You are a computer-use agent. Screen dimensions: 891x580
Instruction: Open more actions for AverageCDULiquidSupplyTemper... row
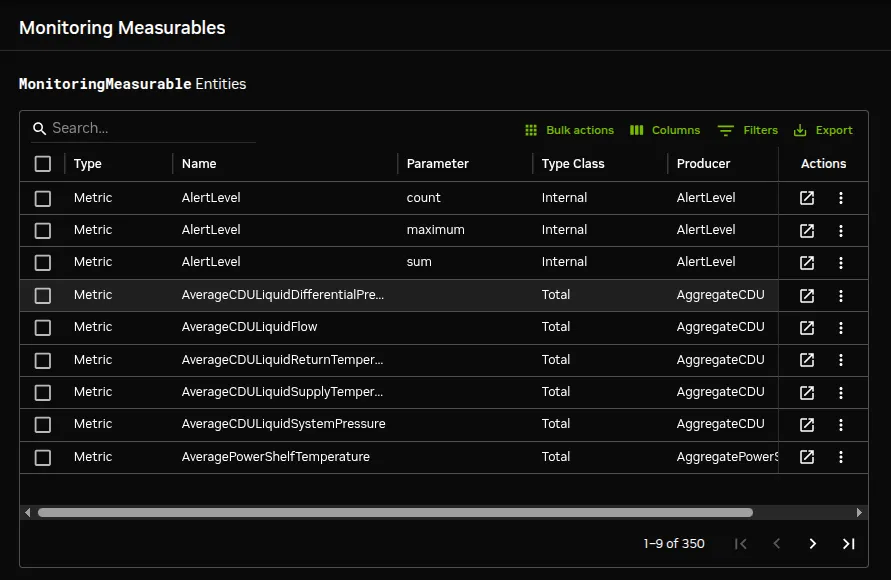coord(841,393)
